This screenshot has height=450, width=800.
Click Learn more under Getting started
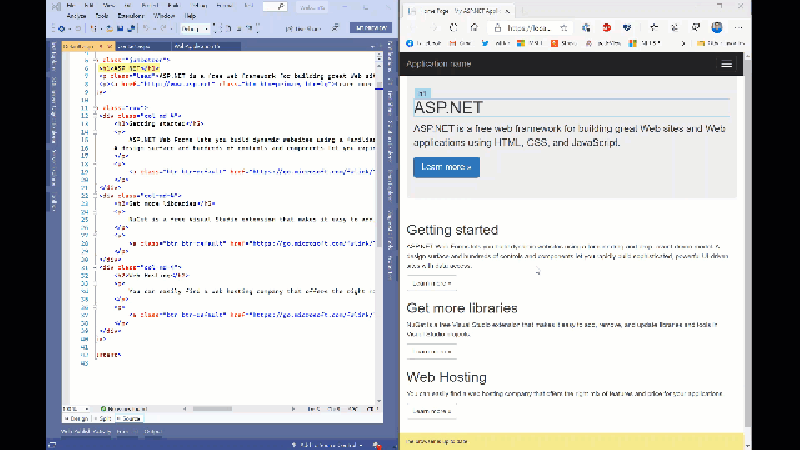click(x=432, y=283)
